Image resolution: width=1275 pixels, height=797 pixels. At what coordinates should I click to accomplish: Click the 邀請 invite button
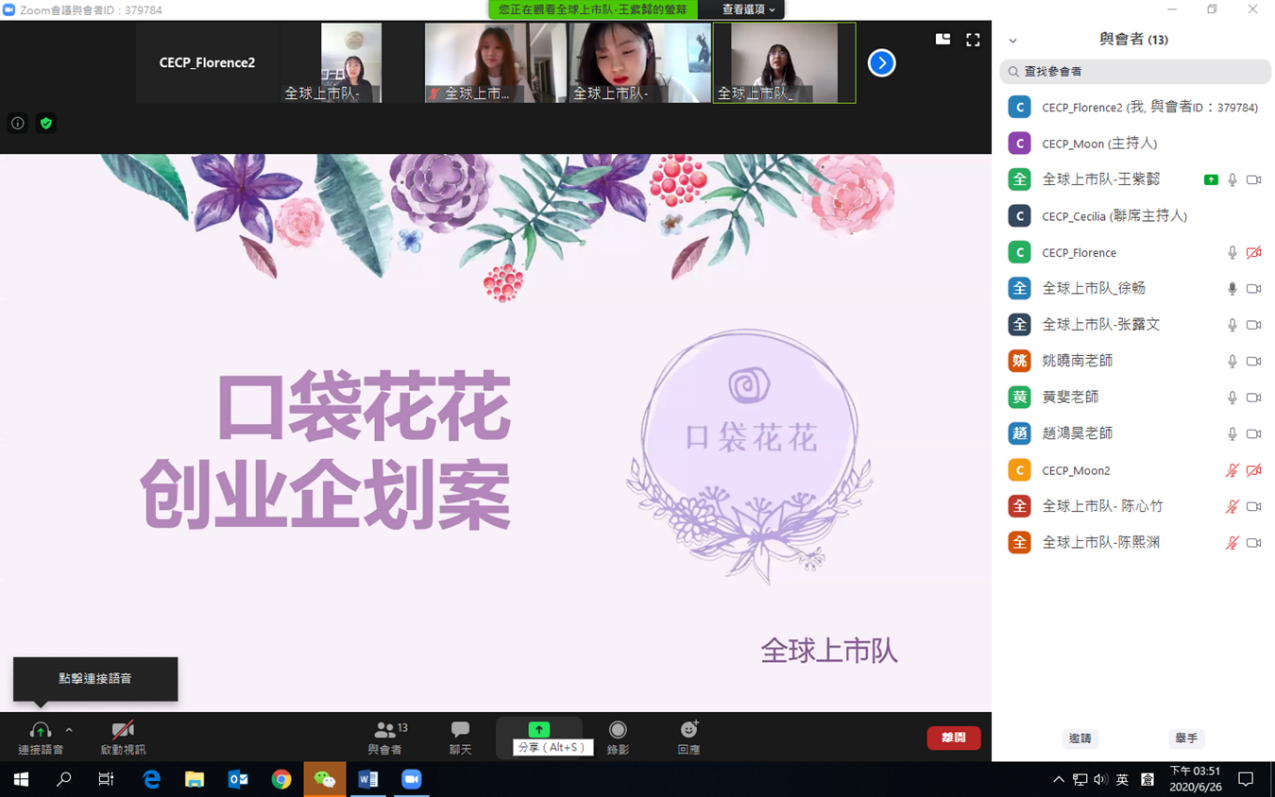[x=1080, y=738]
